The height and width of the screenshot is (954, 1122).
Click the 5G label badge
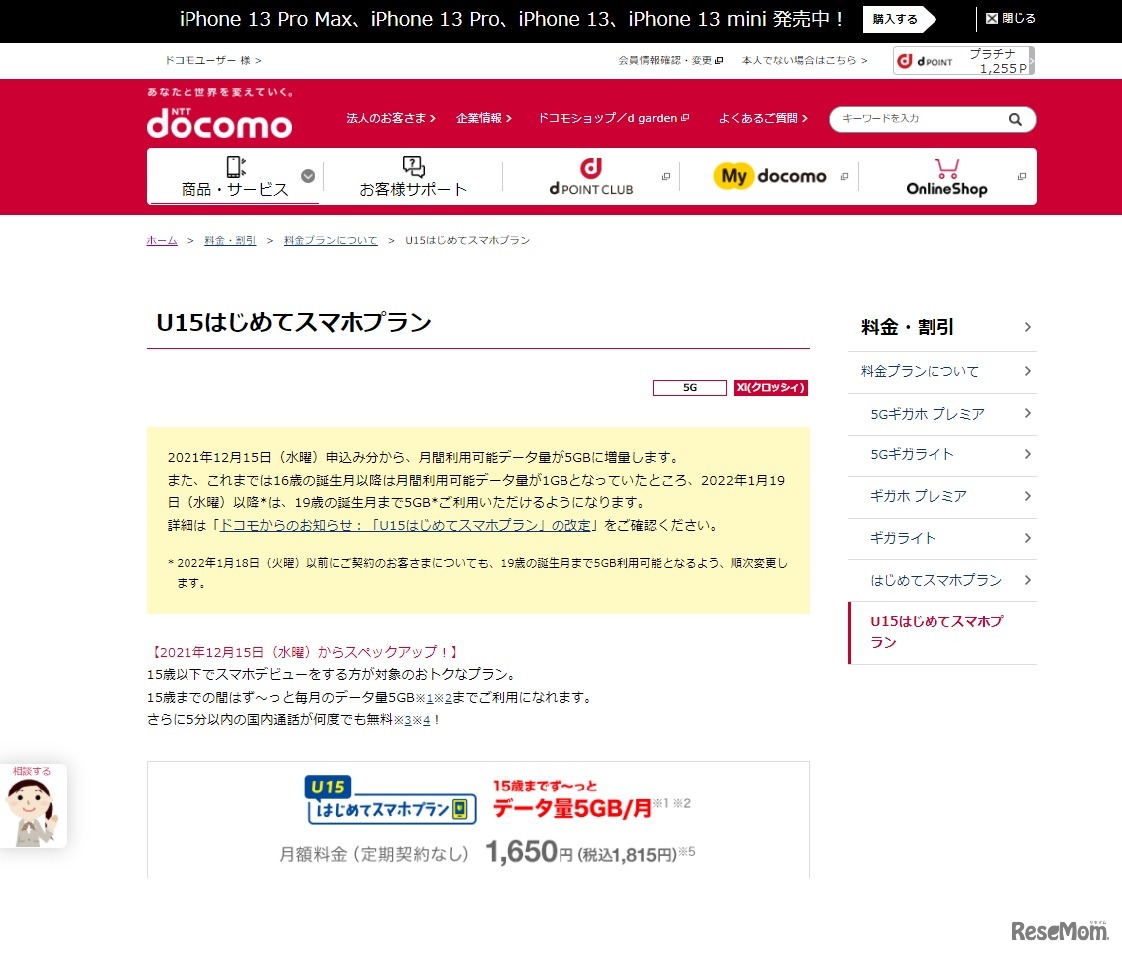(690, 387)
